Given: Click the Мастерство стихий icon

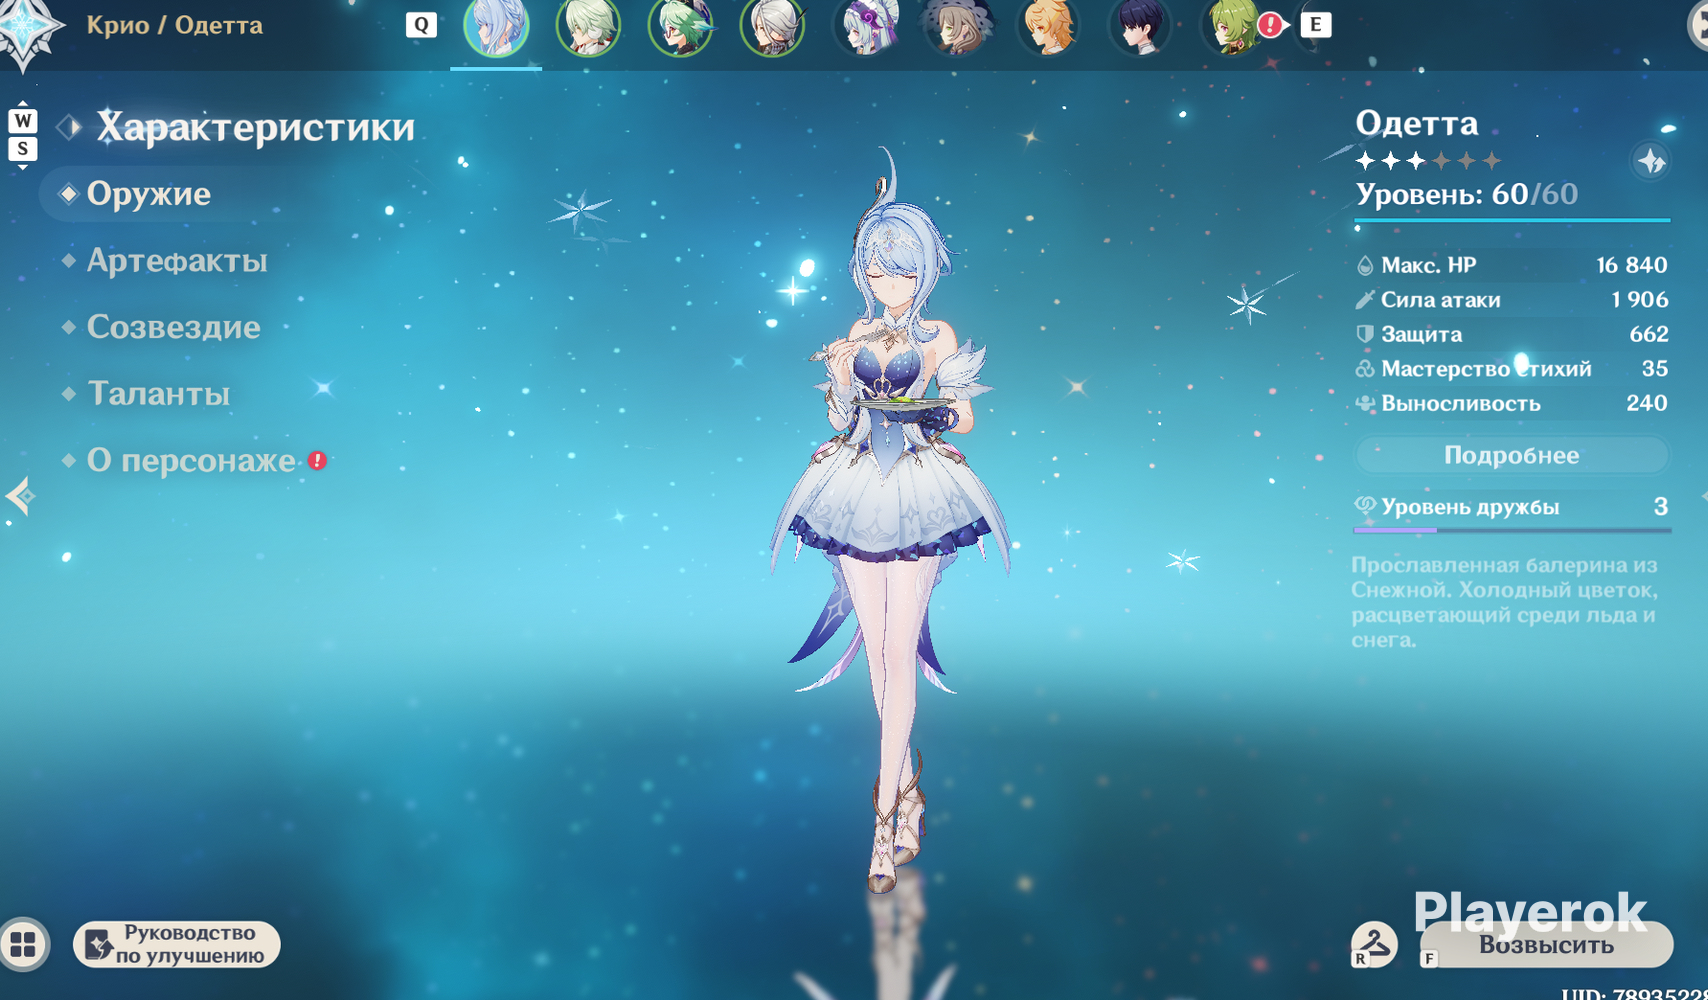Looking at the screenshot, I should (1365, 369).
